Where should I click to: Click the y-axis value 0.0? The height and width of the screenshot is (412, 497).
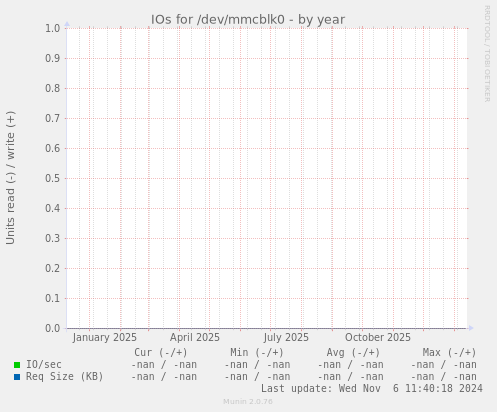click(x=53, y=328)
